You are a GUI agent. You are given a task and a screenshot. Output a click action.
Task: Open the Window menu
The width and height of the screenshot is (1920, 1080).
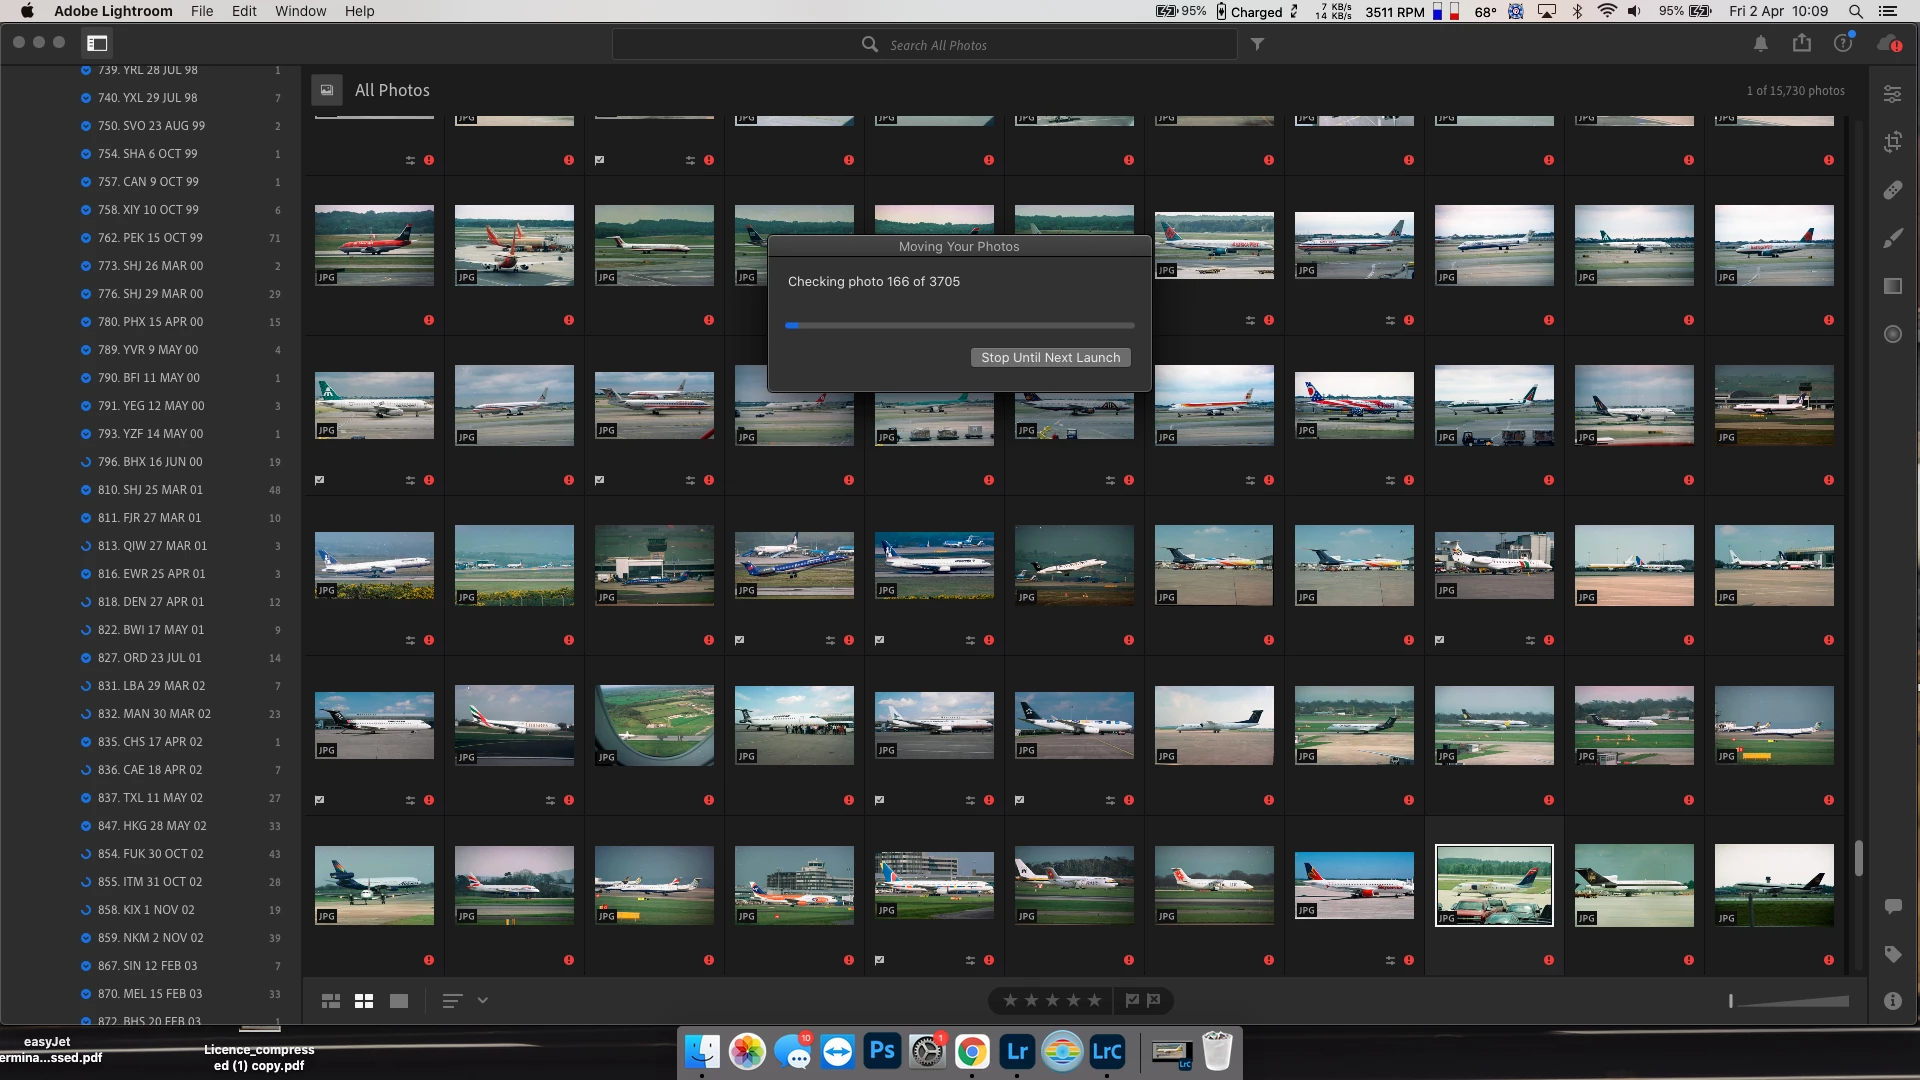click(300, 11)
